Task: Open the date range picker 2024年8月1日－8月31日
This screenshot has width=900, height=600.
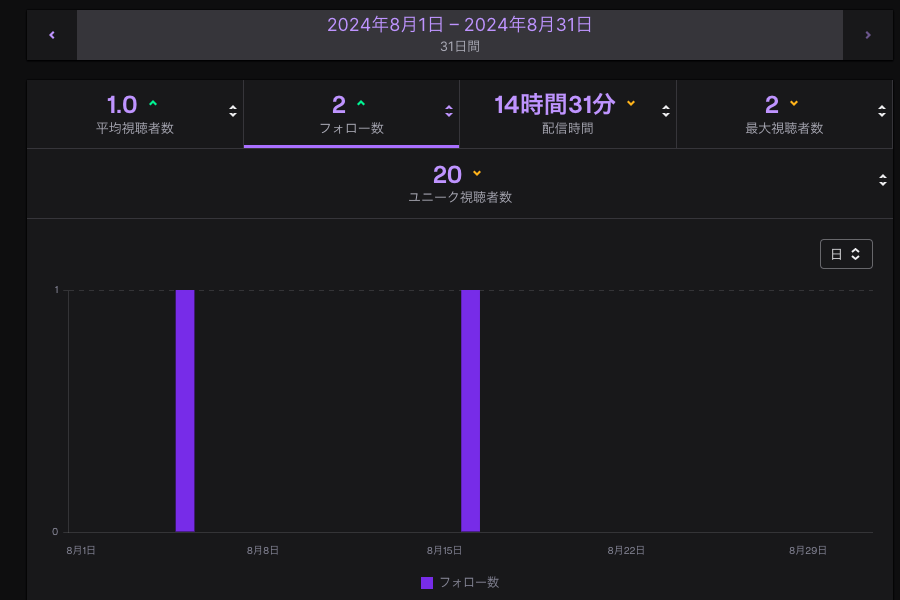Action: pos(460,35)
